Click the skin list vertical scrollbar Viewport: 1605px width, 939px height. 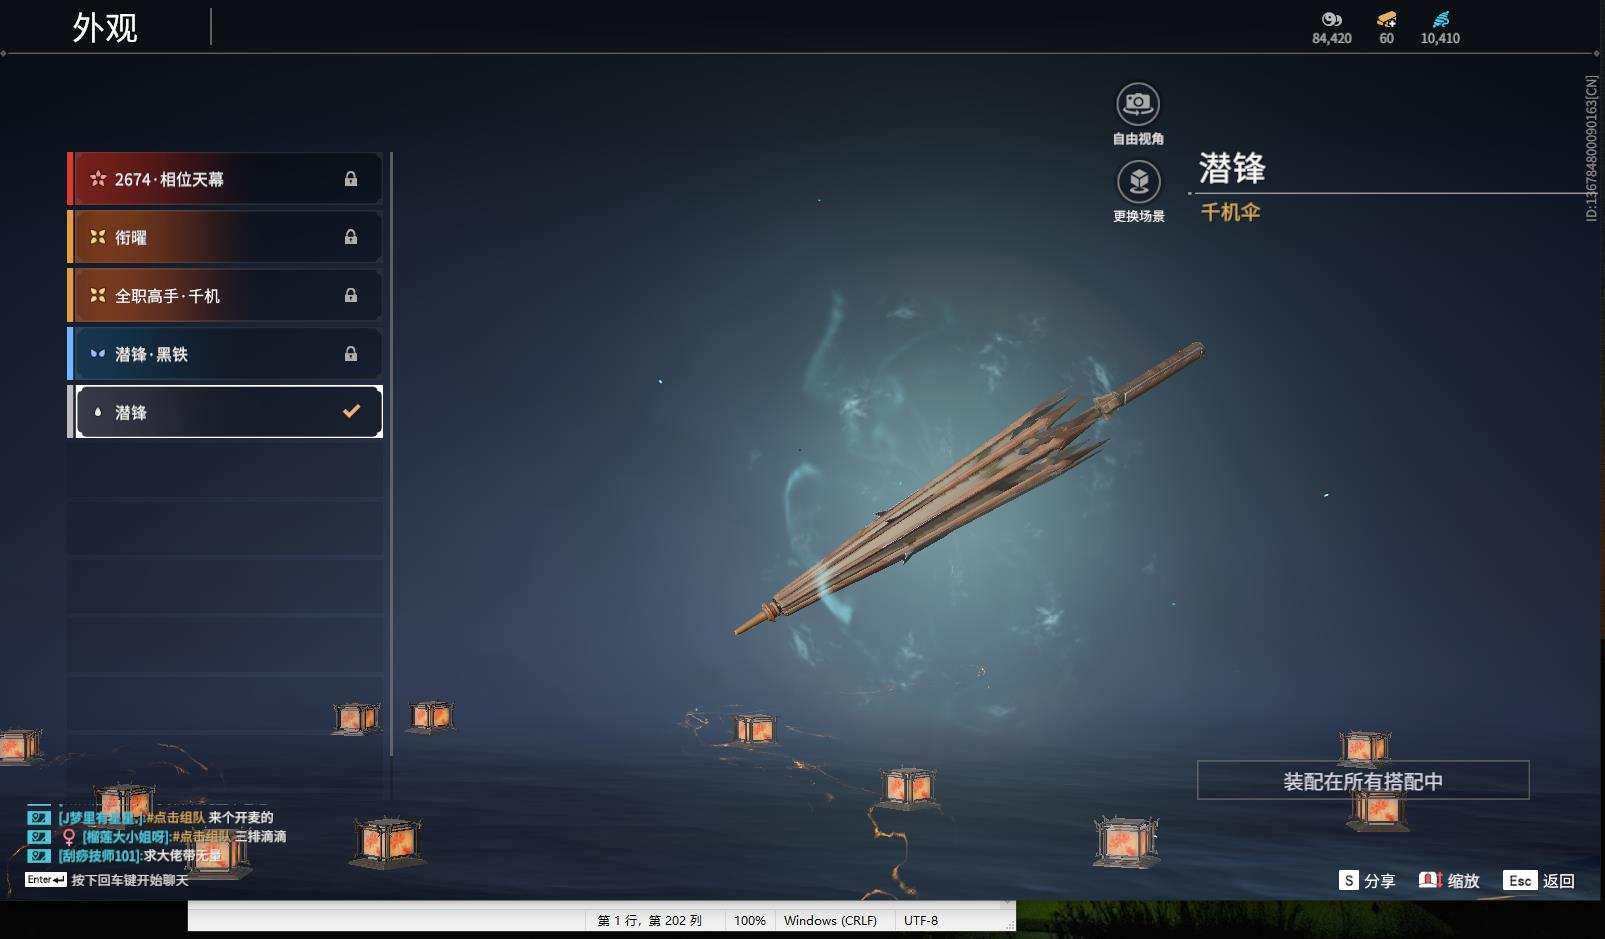pos(391,454)
